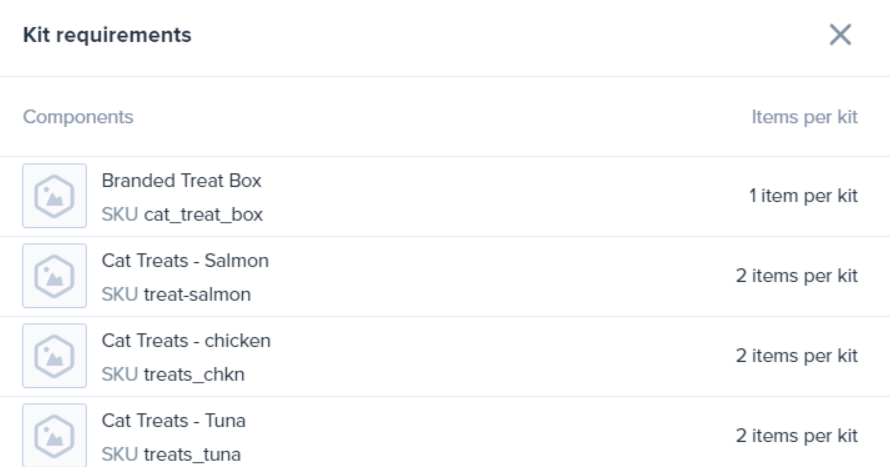Select Salmon's 2 items per kit quantity

coord(797,276)
